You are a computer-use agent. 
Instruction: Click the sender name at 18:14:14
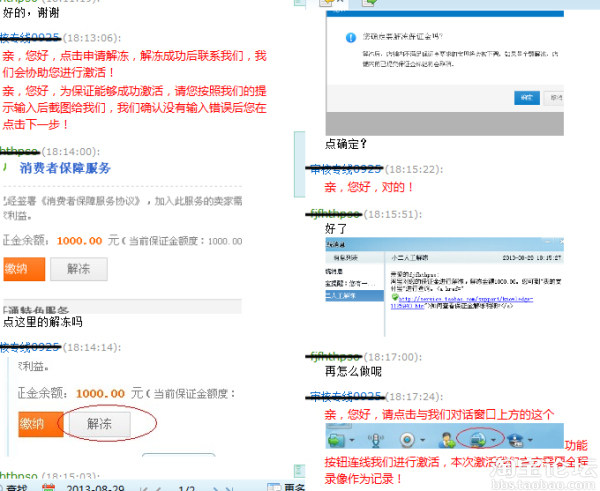tap(30, 347)
